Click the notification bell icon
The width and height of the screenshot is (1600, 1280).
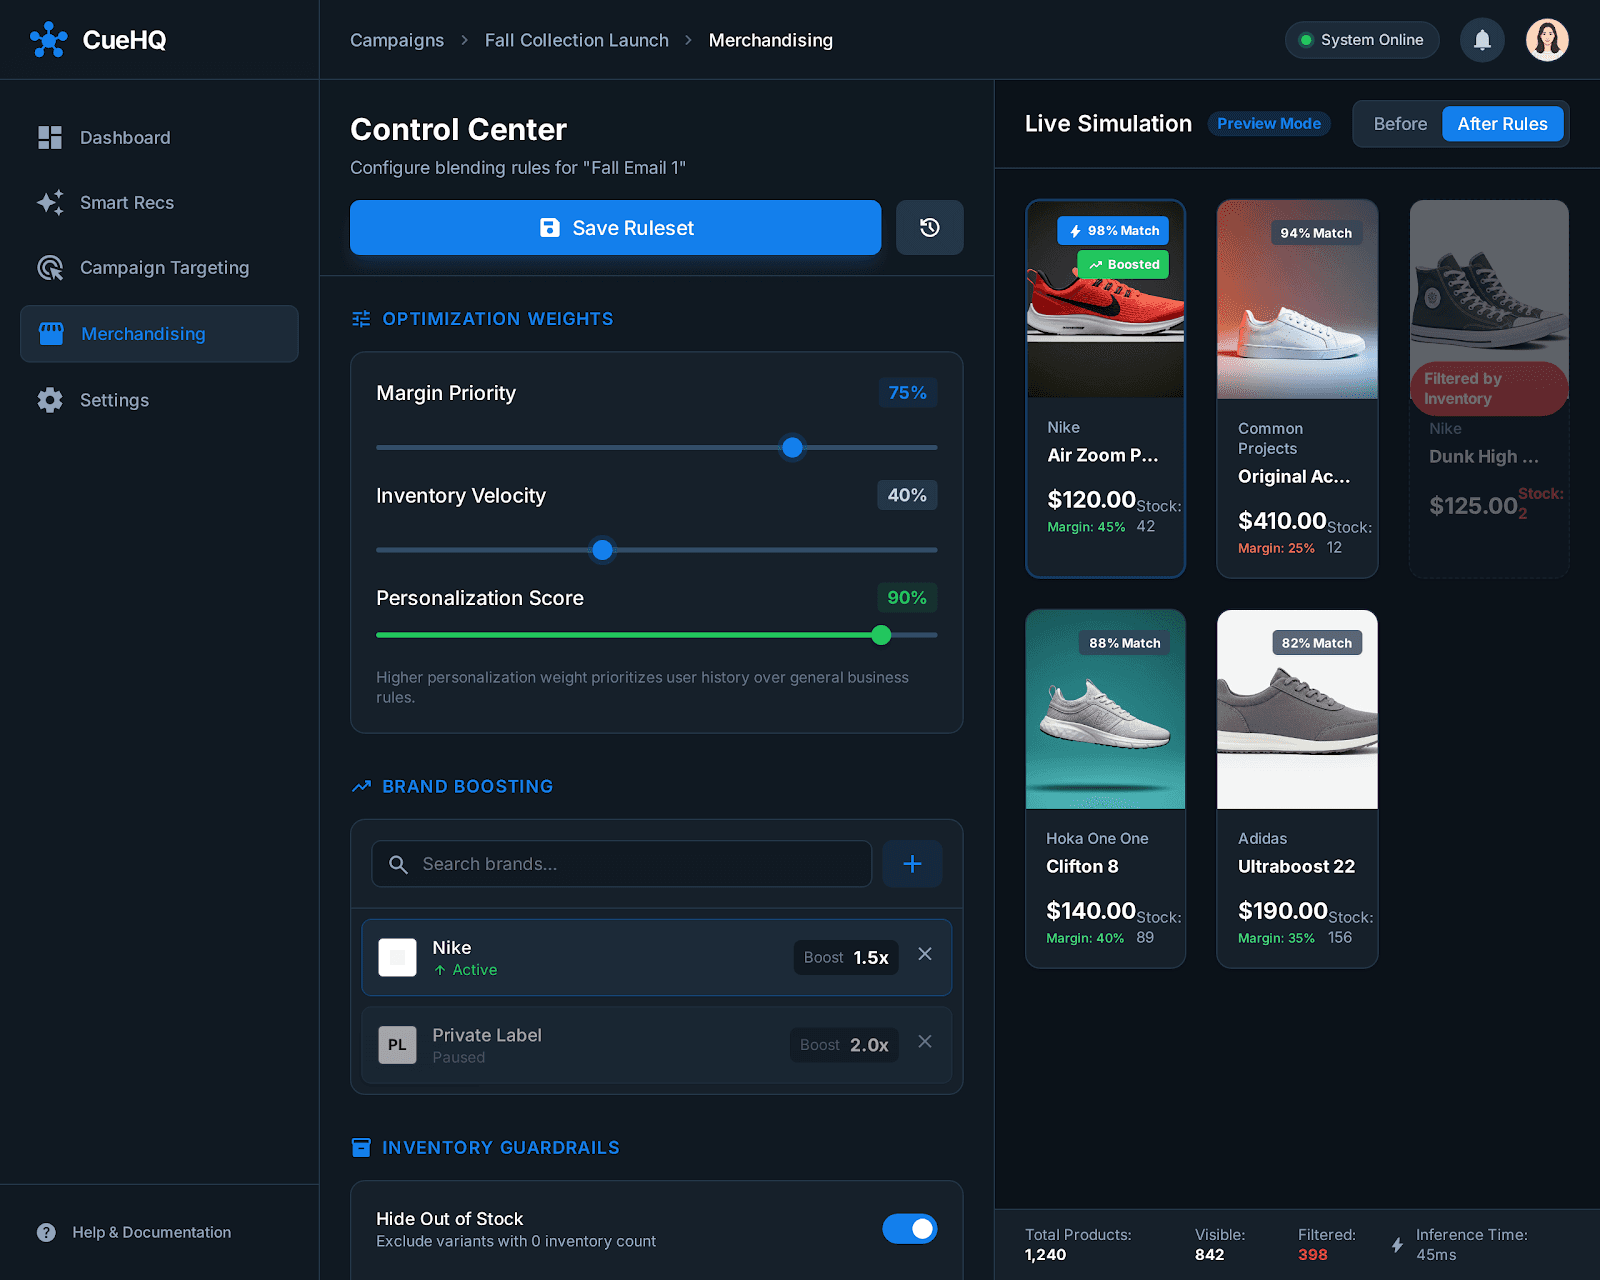click(x=1482, y=40)
